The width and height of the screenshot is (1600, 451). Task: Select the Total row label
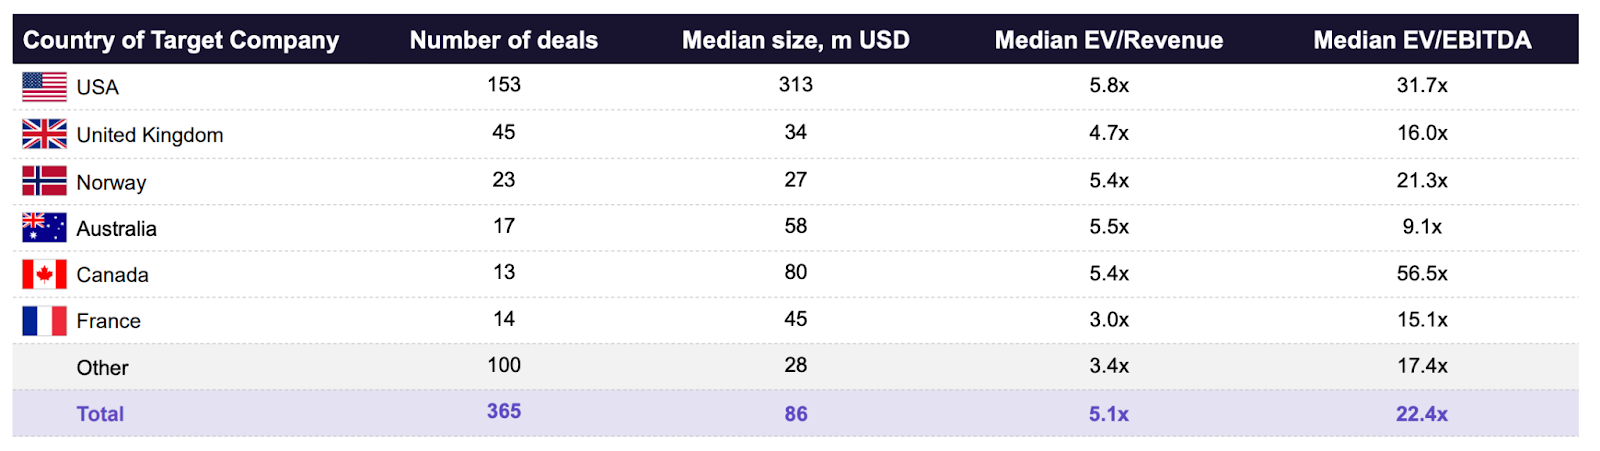coord(100,414)
